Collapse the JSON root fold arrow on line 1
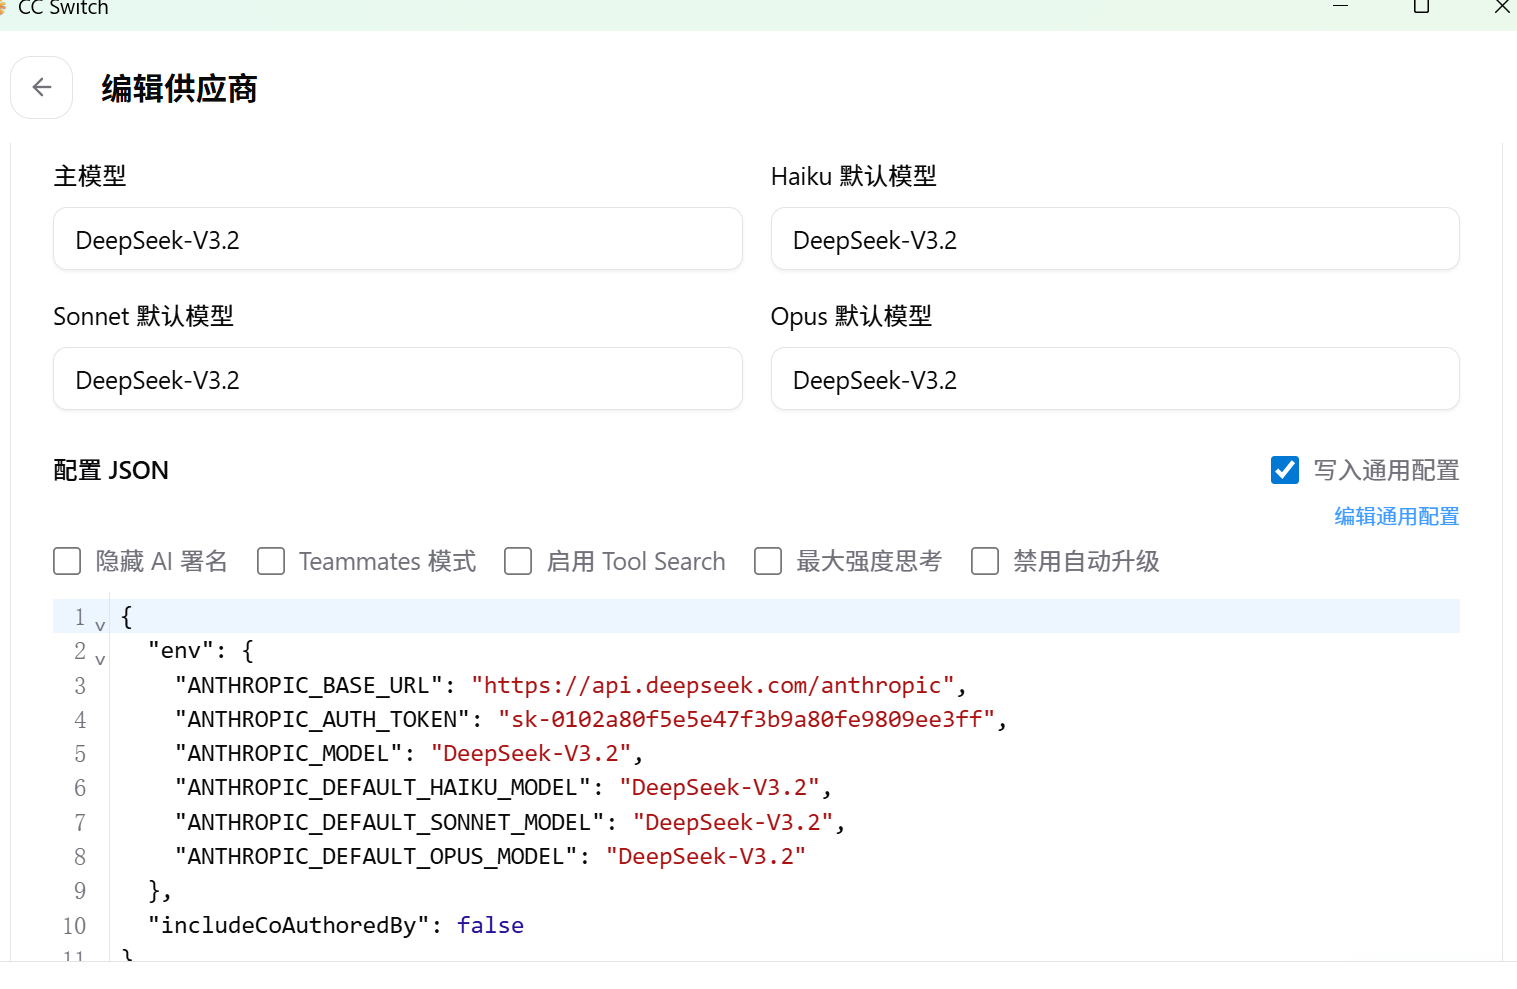 (x=100, y=625)
